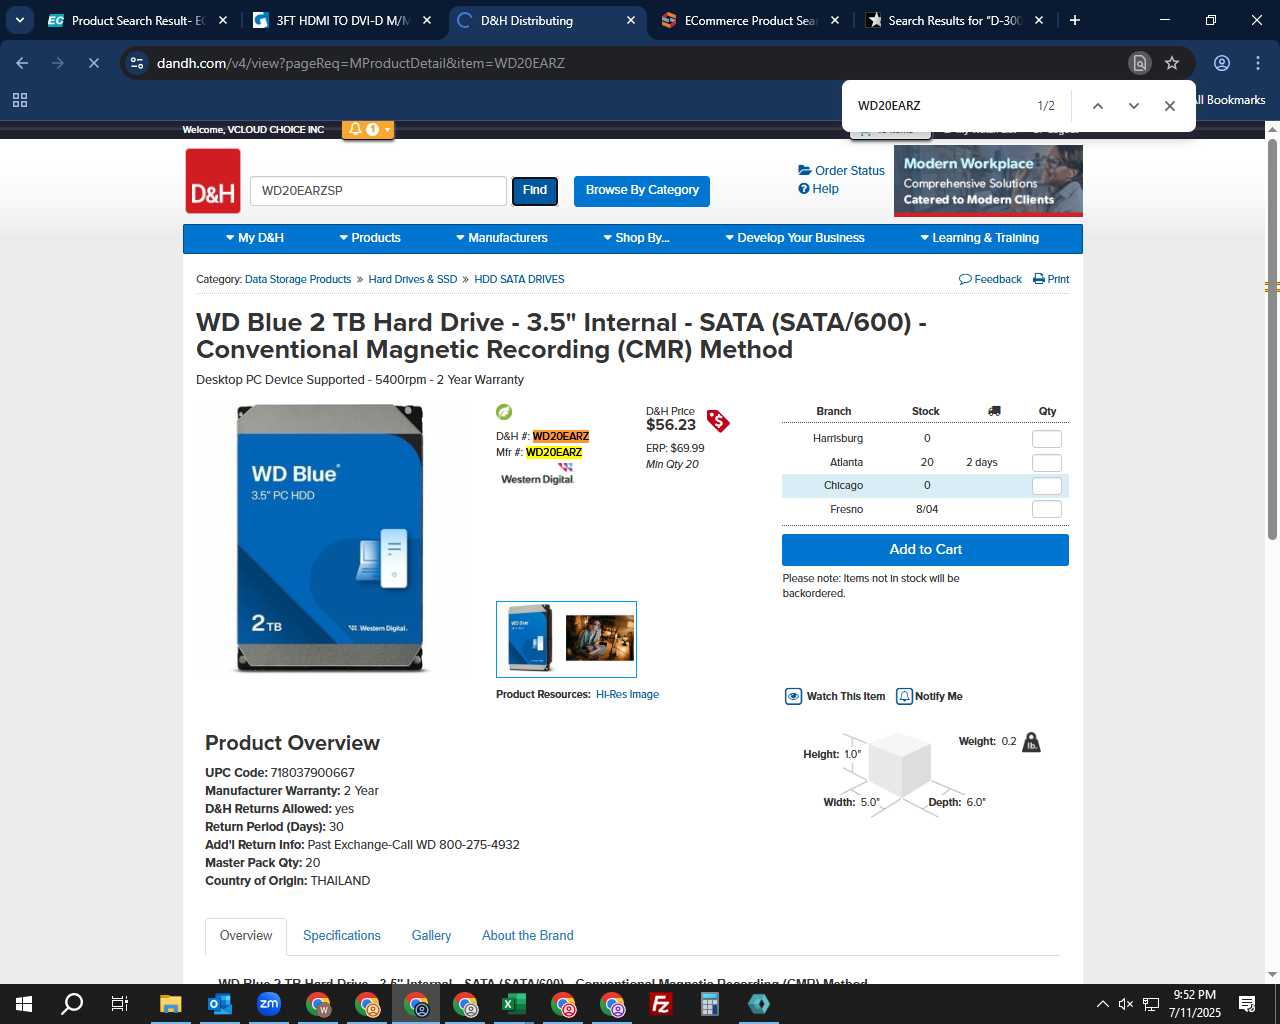The height and width of the screenshot is (1024, 1280).
Task: Switch to 3FT HDMI TO DVI-D tab
Action: pos(341,20)
